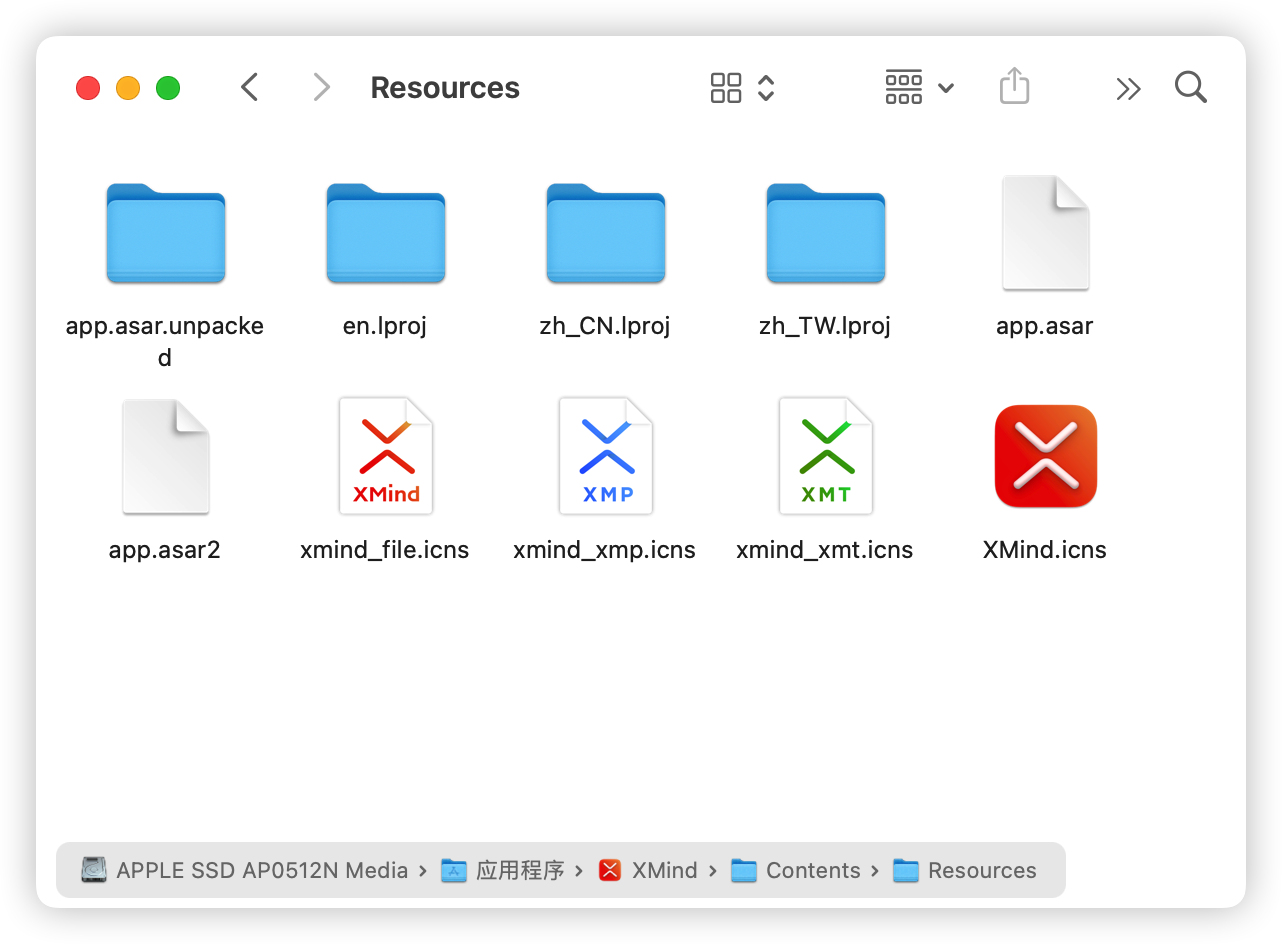Open the zh_TW.lproj folder
Screen dimensions: 1282x944
tap(825, 232)
